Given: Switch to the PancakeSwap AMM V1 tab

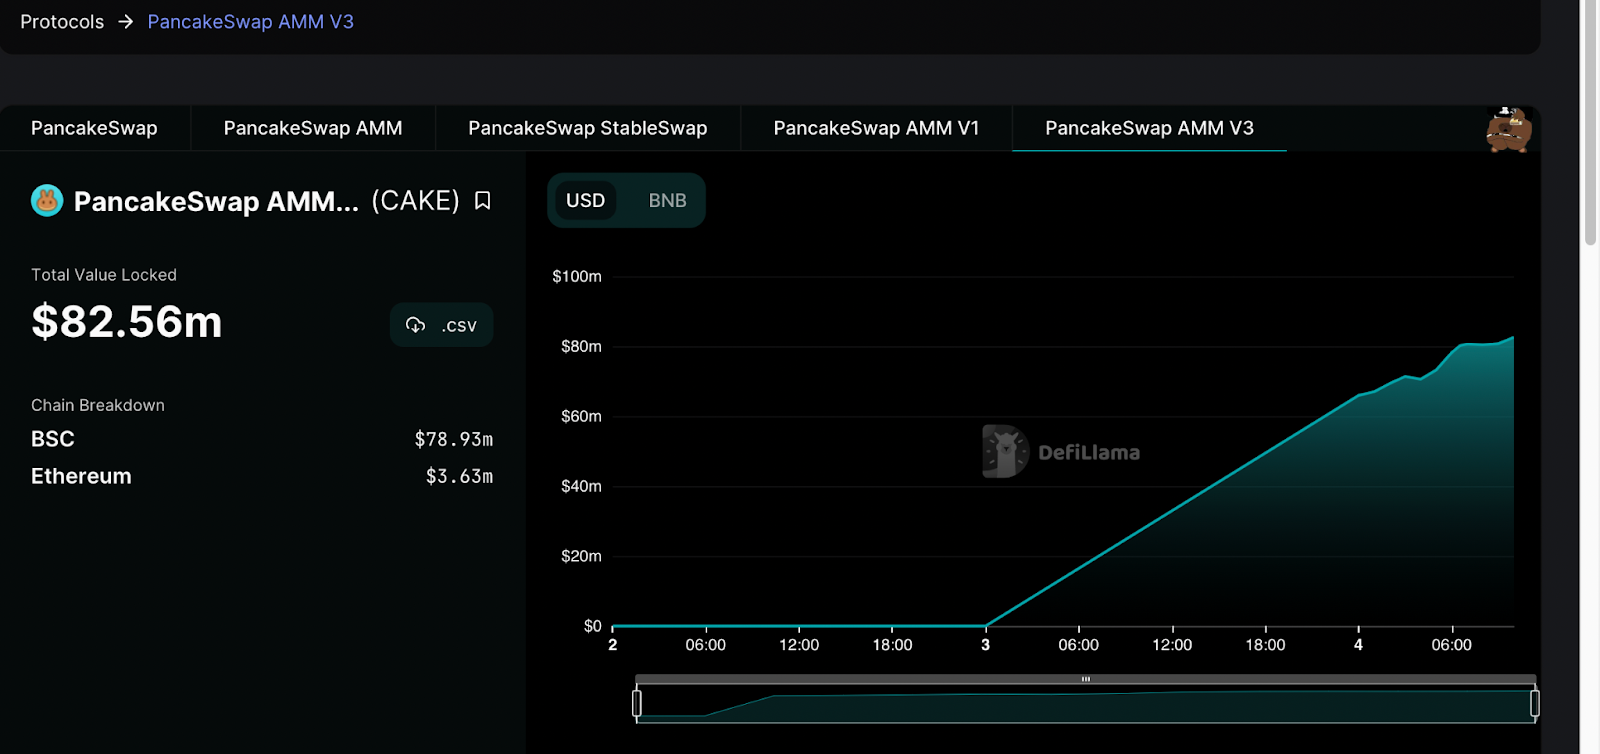Looking at the screenshot, I should [x=876, y=128].
